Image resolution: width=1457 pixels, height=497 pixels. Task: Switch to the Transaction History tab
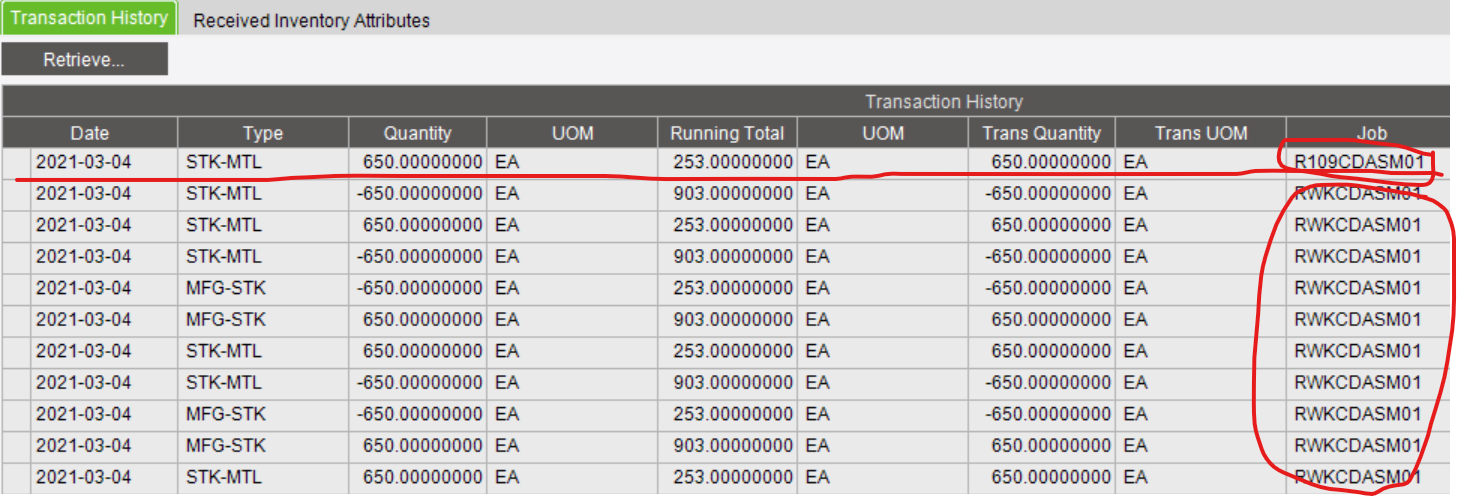coord(89,19)
